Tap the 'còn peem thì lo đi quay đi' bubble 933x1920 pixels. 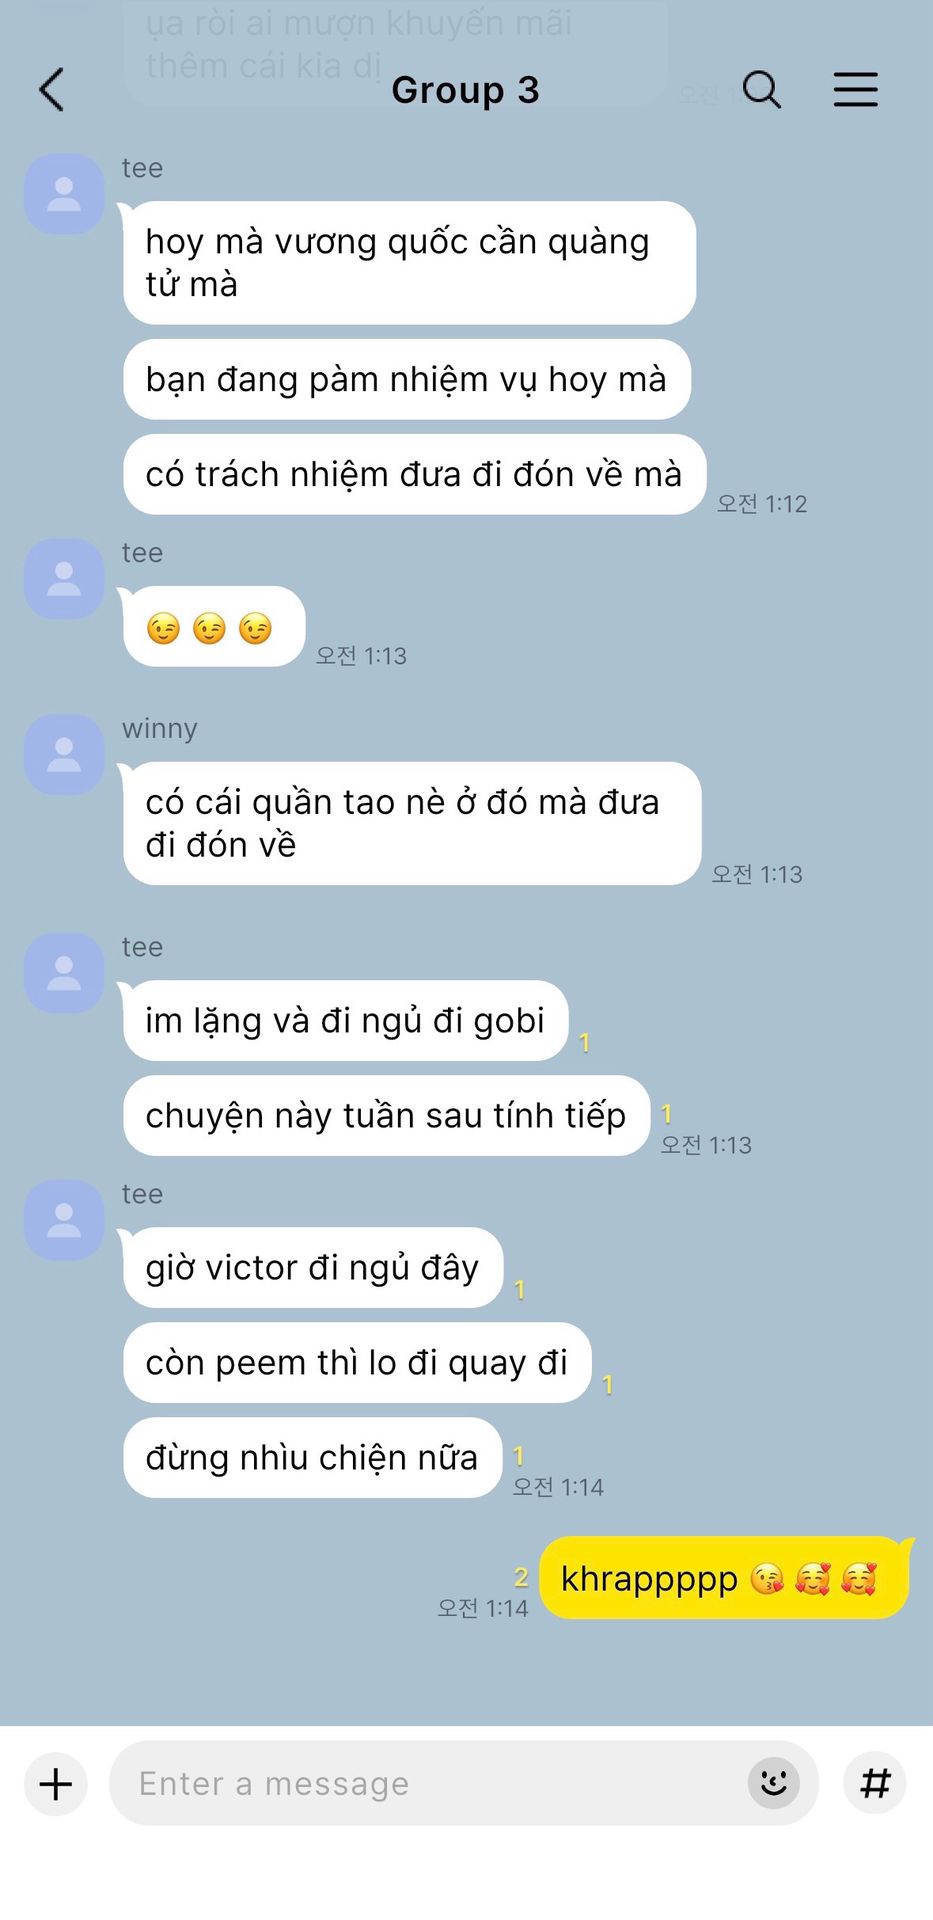coord(357,1362)
